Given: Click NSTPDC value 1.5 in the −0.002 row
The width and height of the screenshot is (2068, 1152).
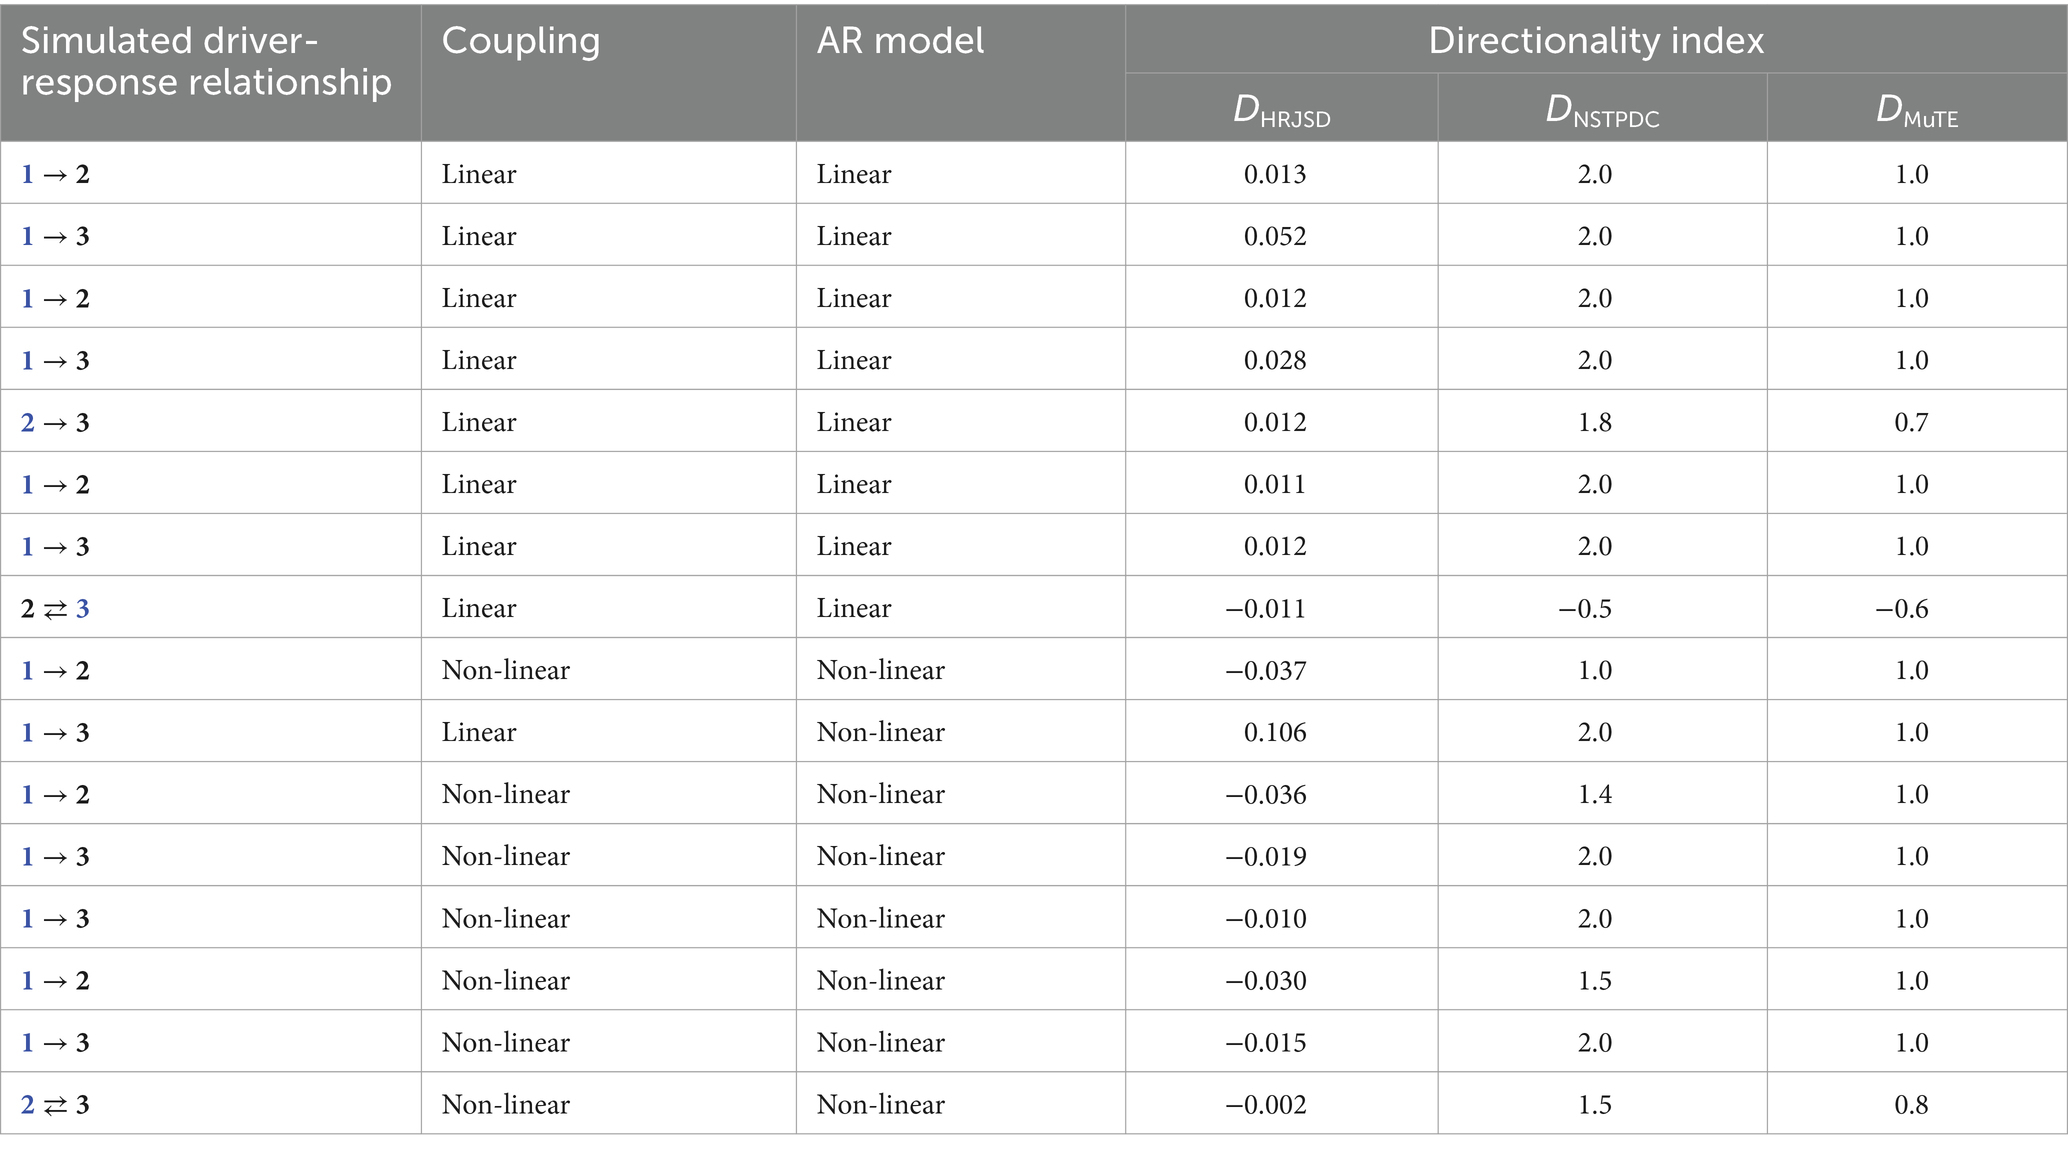Looking at the screenshot, I should click(x=1595, y=1104).
